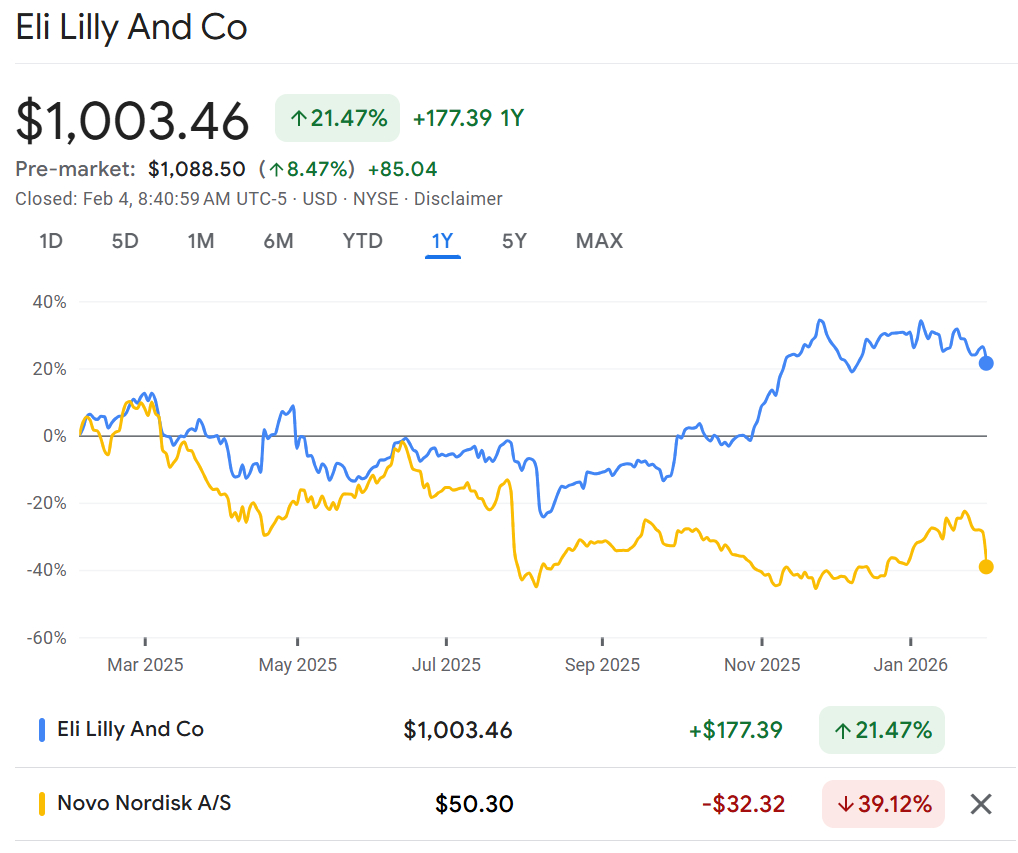
Task: Click the green 21.47% badge in legend row
Action: [881, 730]
